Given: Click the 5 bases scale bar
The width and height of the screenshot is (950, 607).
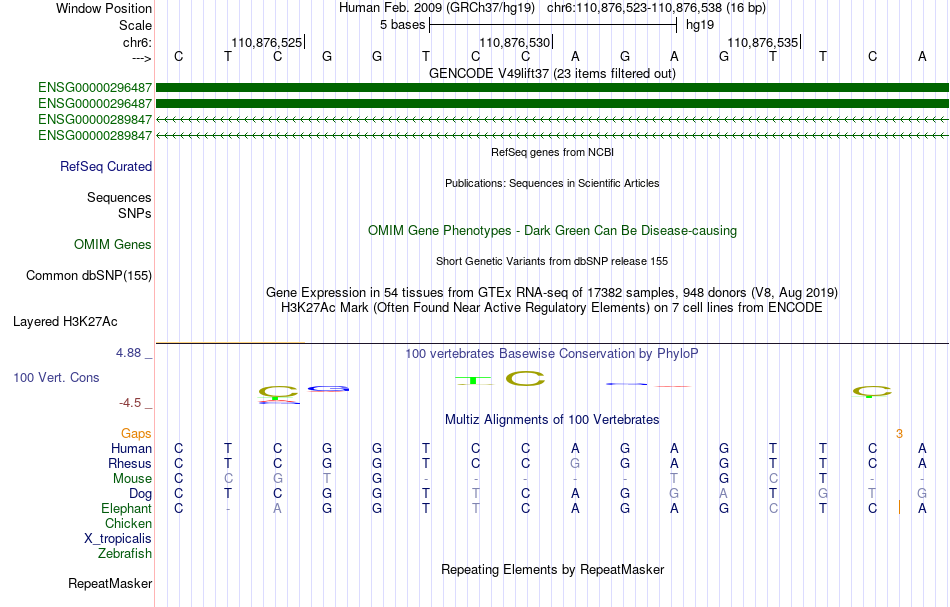Looking at the screenshot, I should click(553, 25).
